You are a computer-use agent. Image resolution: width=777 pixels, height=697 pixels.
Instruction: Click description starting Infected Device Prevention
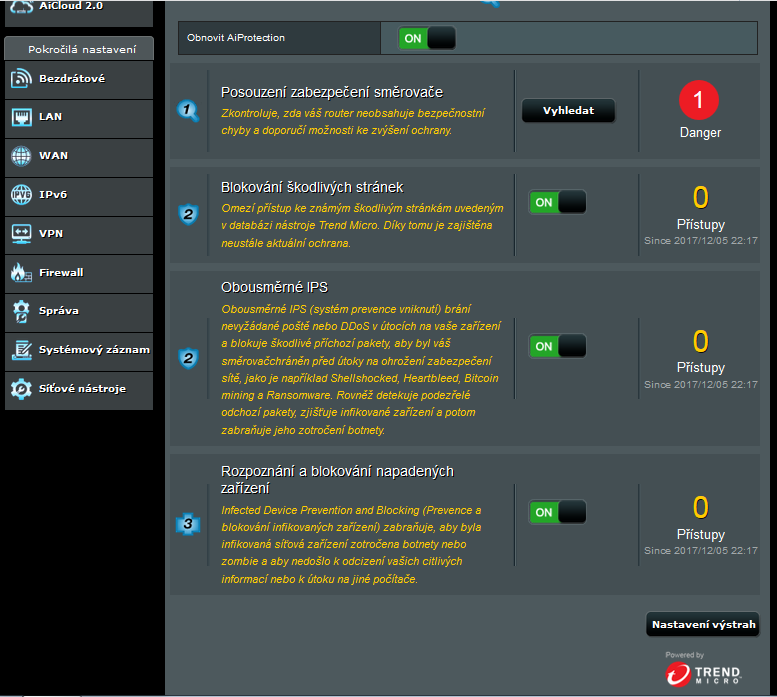[x=351, y=544]
